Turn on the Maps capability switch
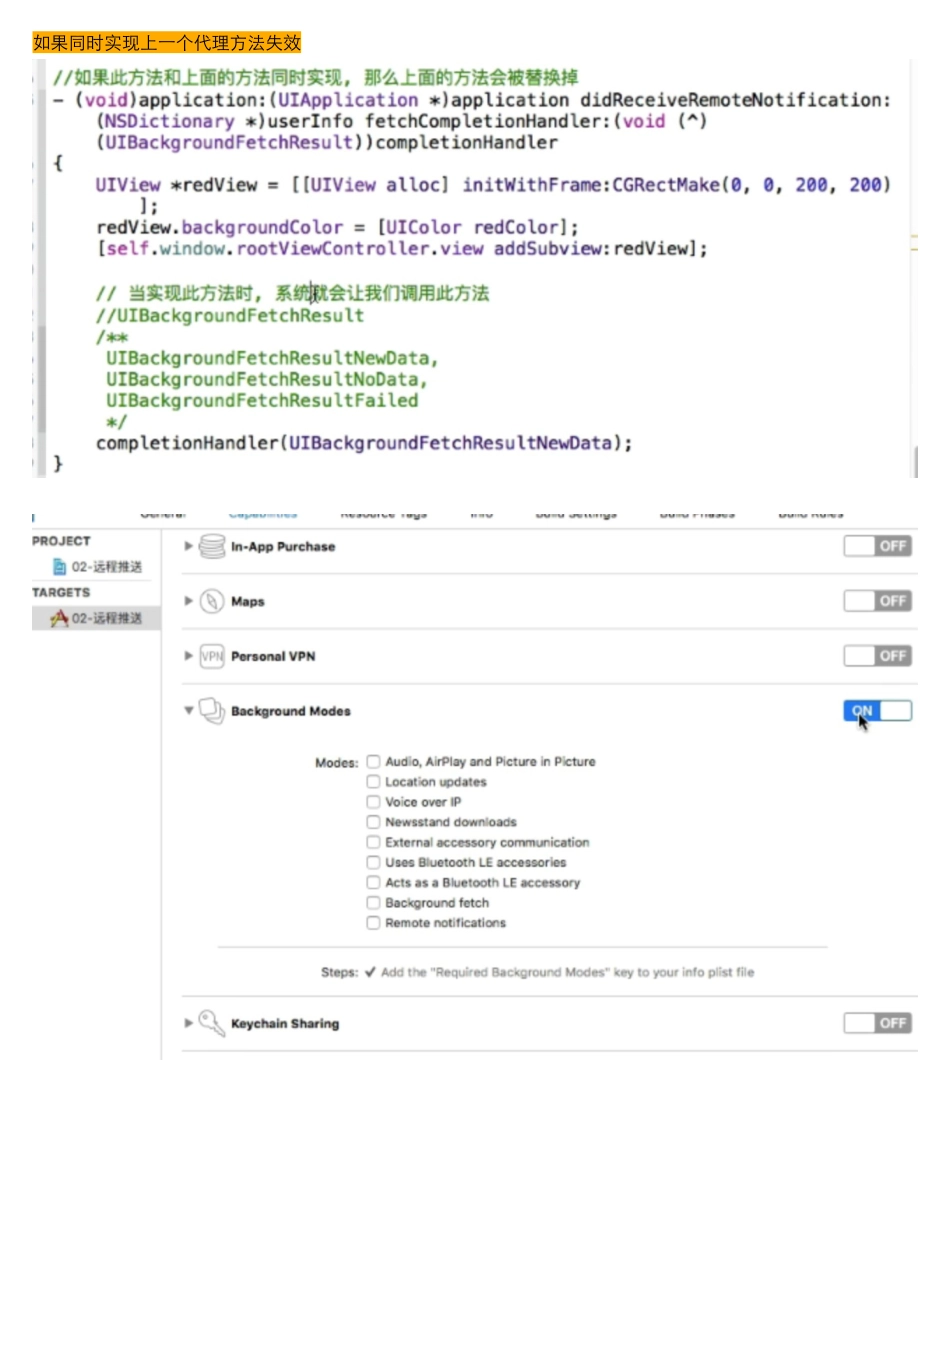 click(x=877, y=601)
